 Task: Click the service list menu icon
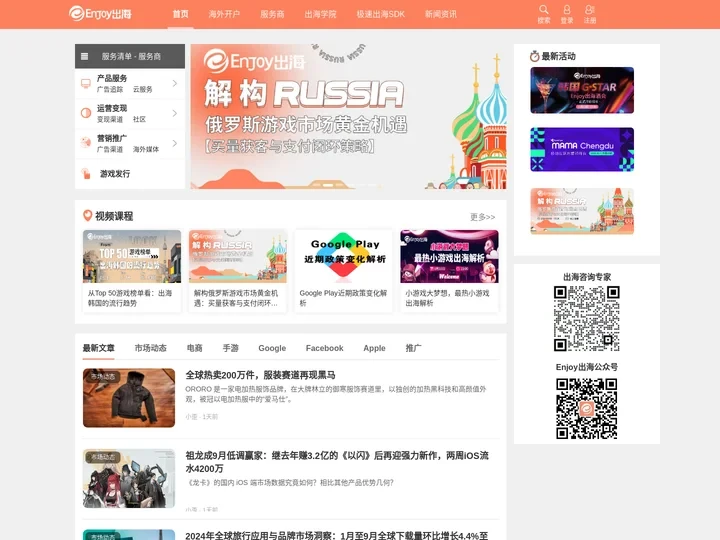point(84,56)
